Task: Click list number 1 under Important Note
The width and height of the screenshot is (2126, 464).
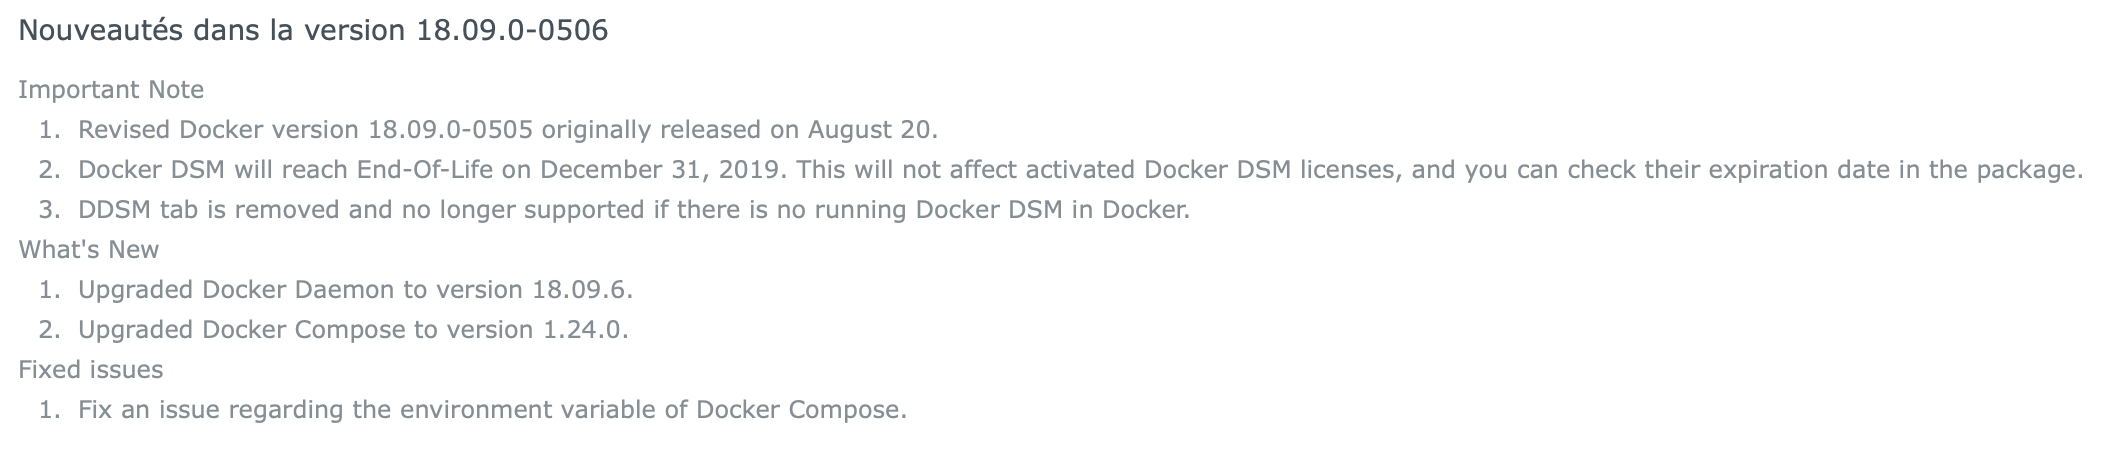Action: [50, 129]
